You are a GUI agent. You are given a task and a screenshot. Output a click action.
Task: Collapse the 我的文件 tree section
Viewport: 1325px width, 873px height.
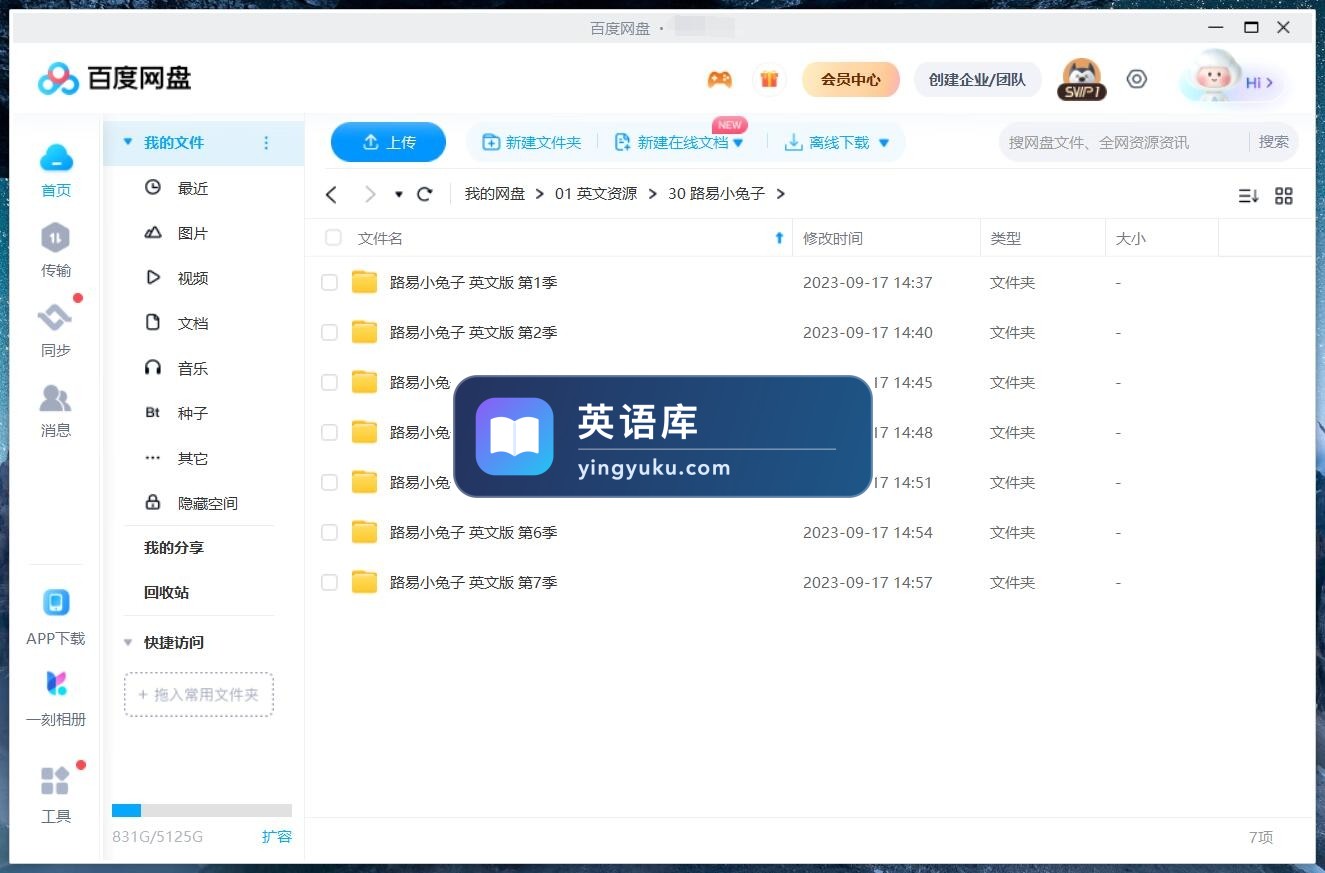coord(127,143)
